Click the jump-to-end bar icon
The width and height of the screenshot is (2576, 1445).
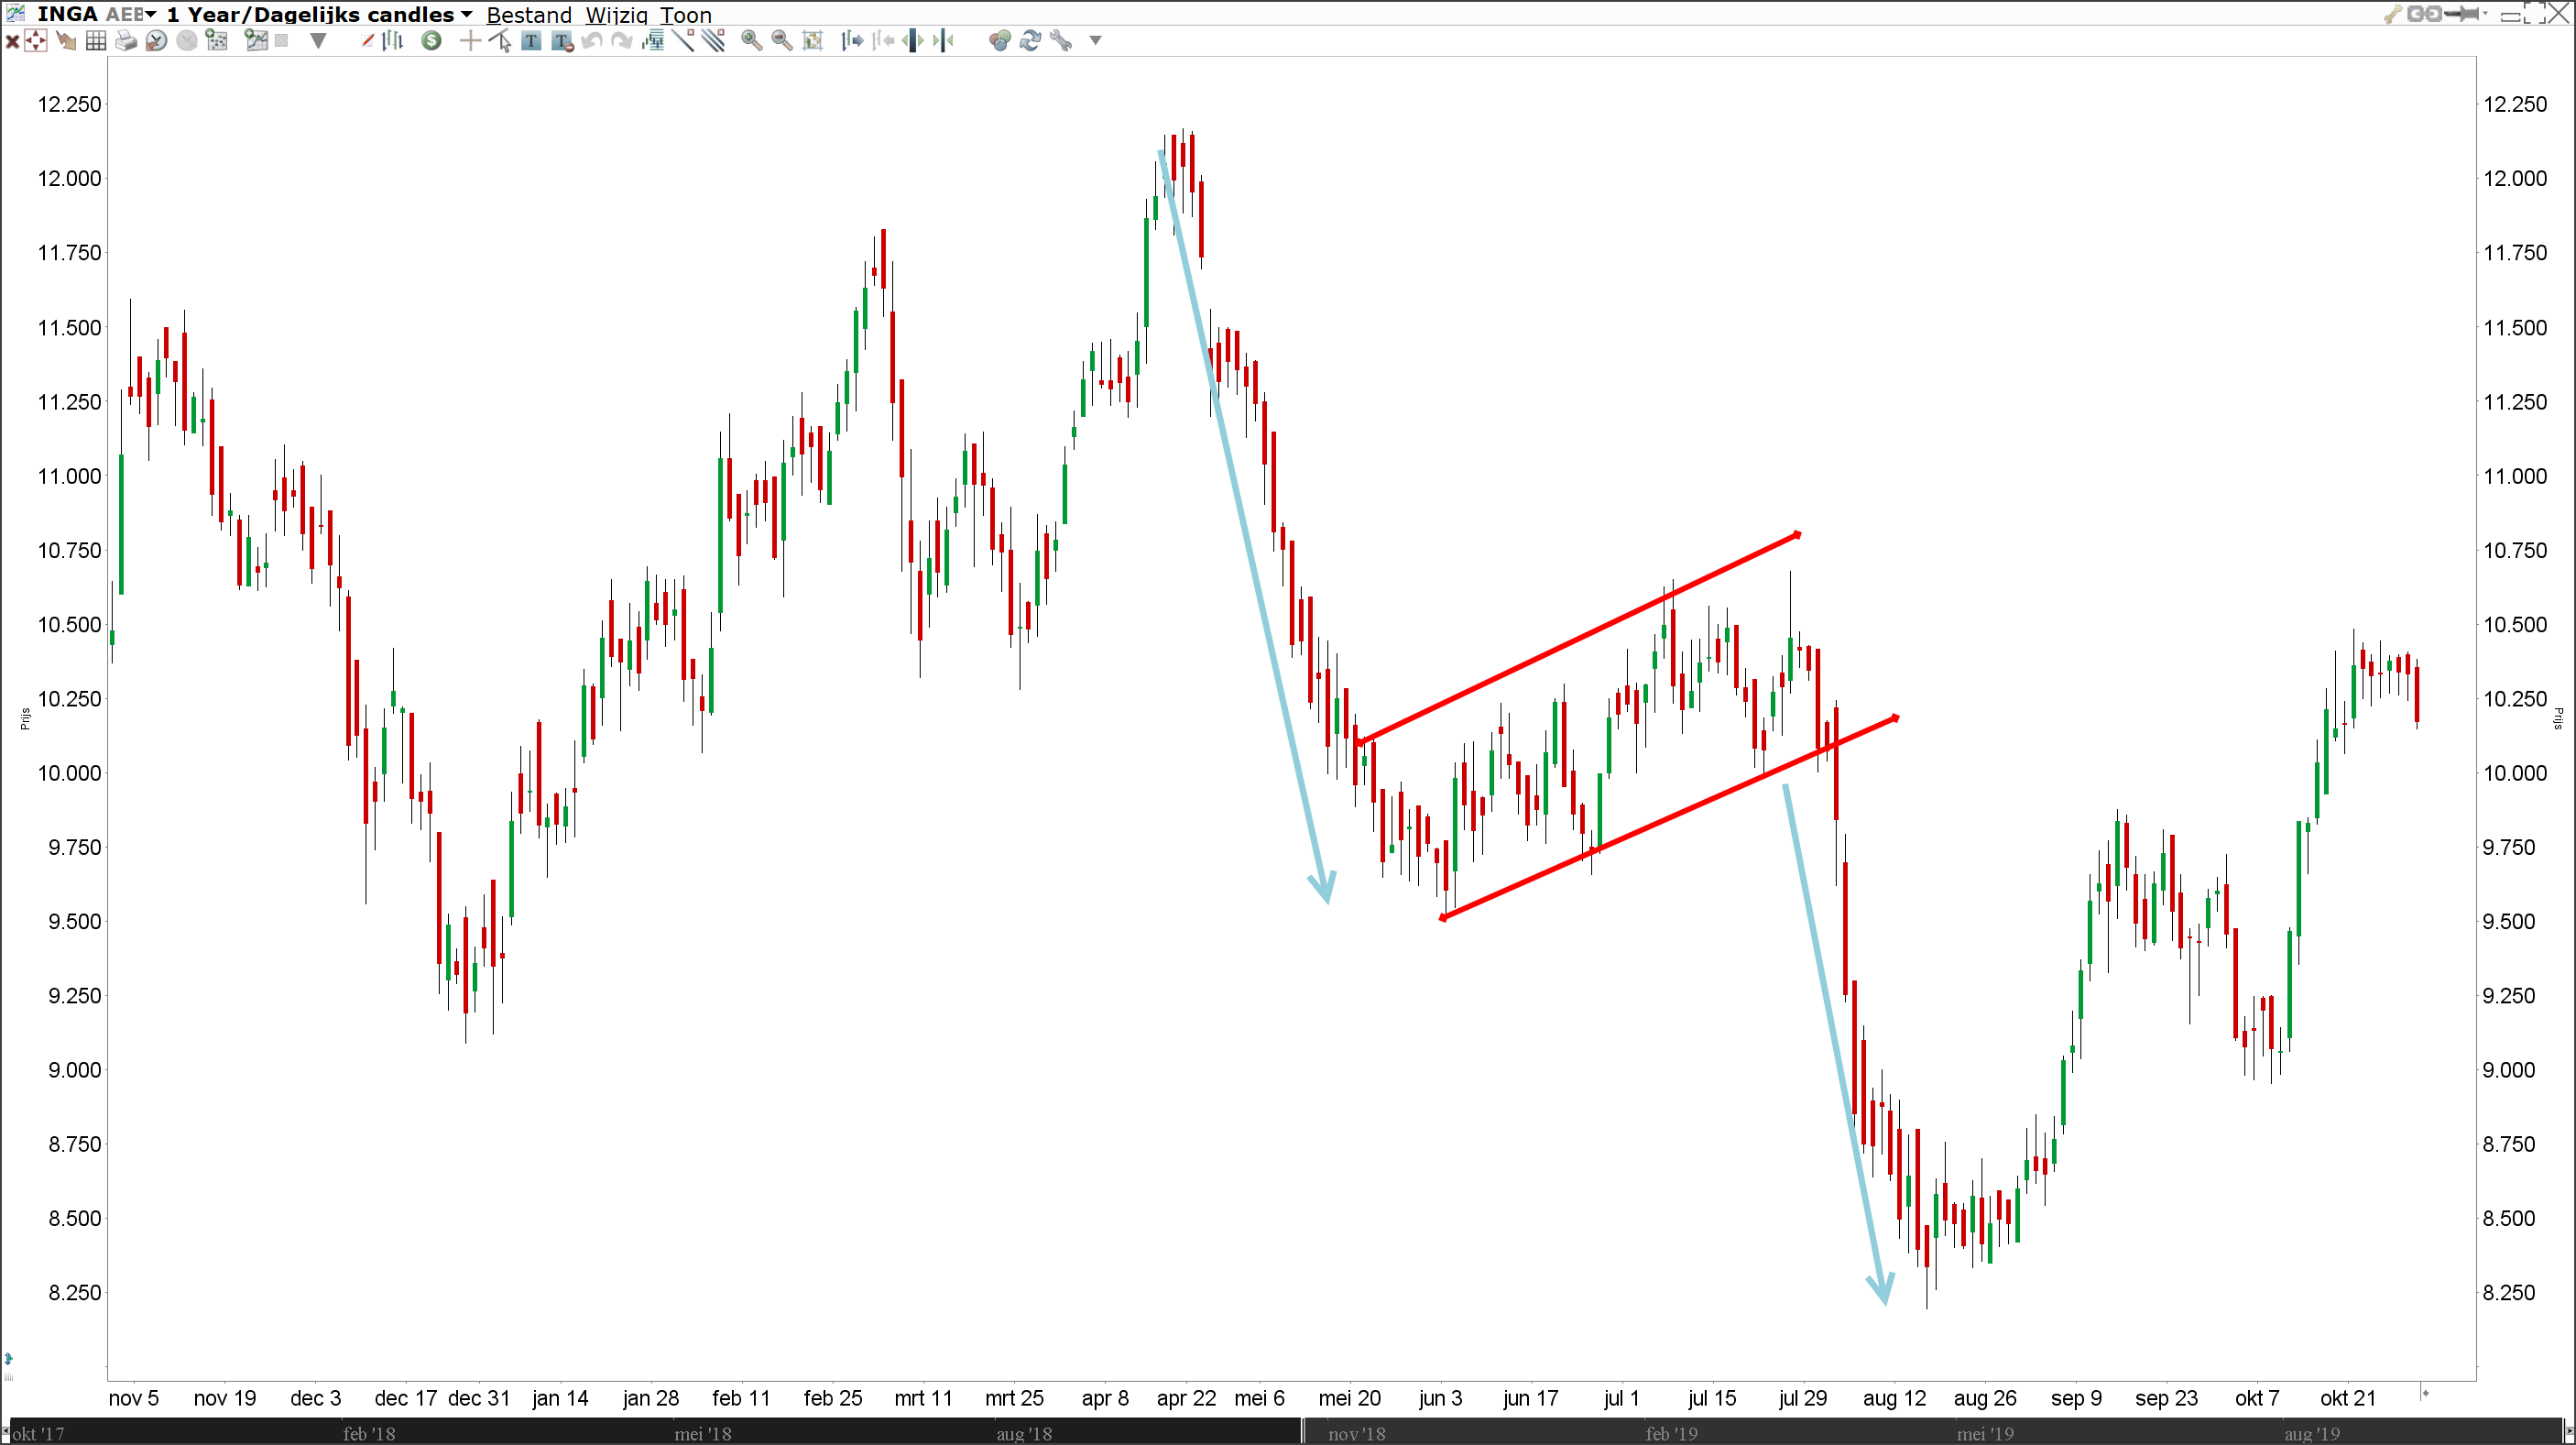point(943,41)
